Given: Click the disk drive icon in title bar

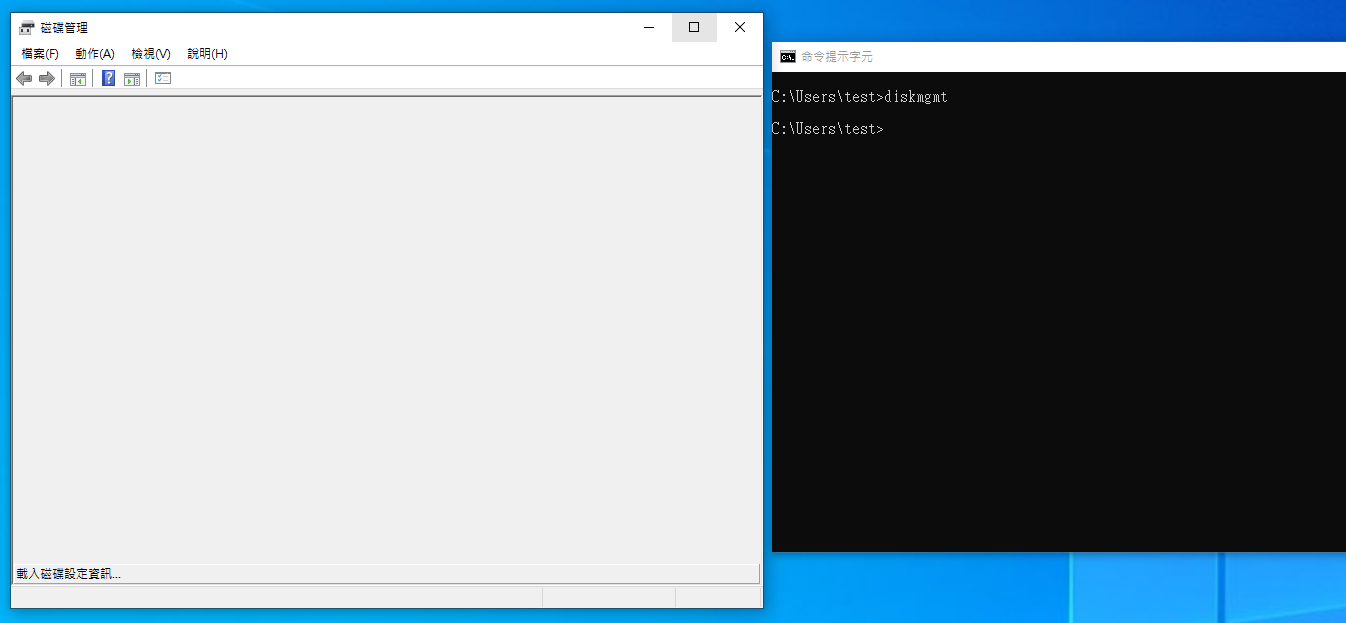Looking at the screenshot, I should pos(27,28).
